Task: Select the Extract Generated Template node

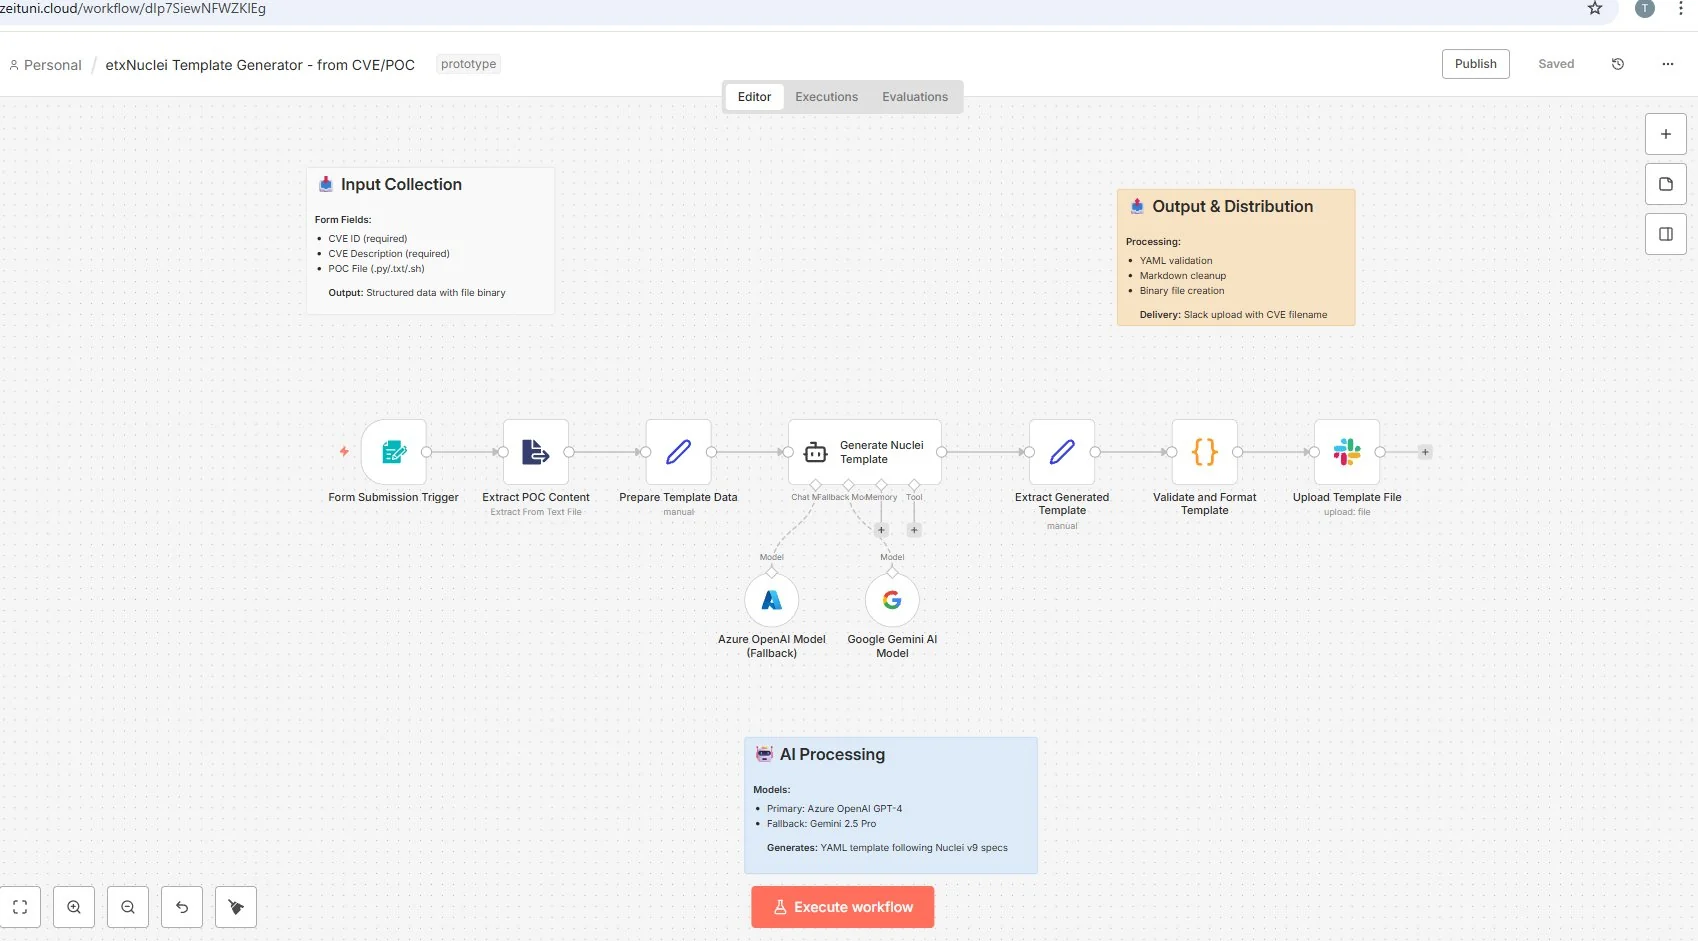Action: [1061, 452]
